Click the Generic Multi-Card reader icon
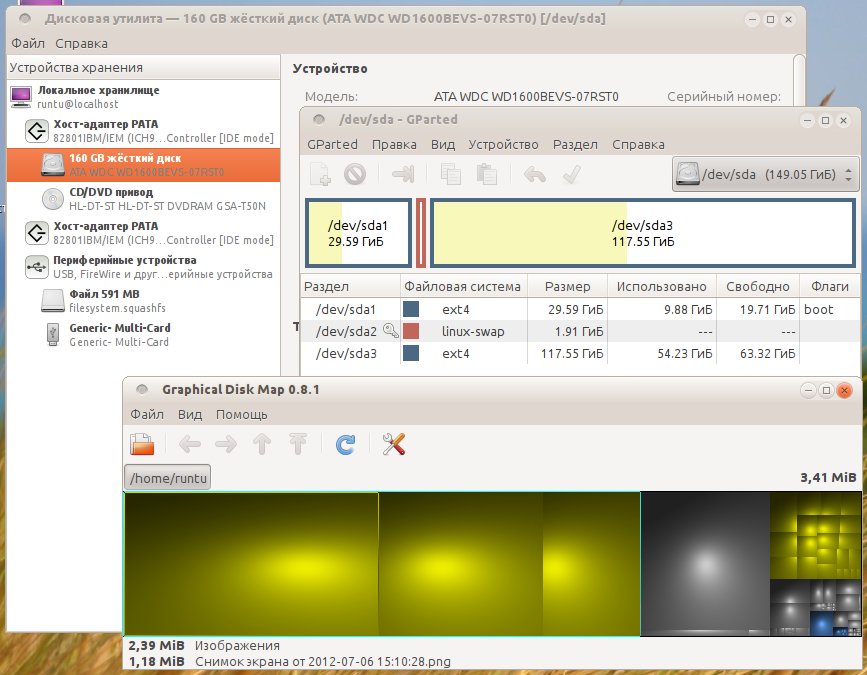 53,334
